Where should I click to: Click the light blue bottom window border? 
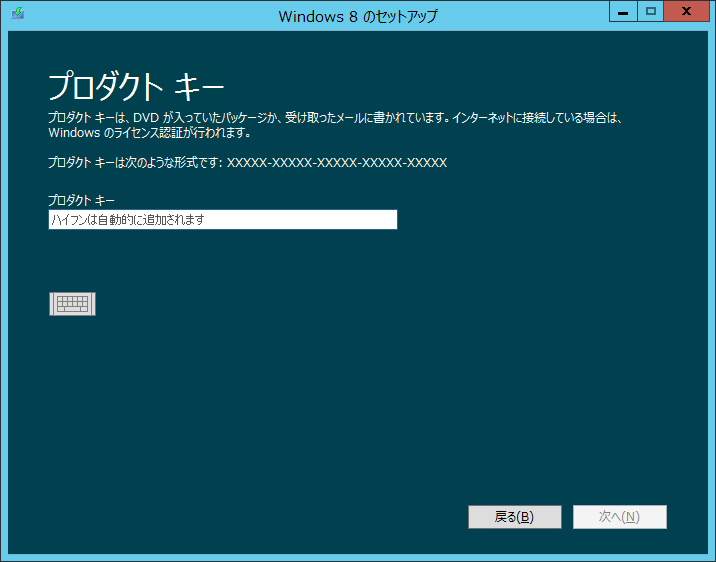(x=358, y=557)
